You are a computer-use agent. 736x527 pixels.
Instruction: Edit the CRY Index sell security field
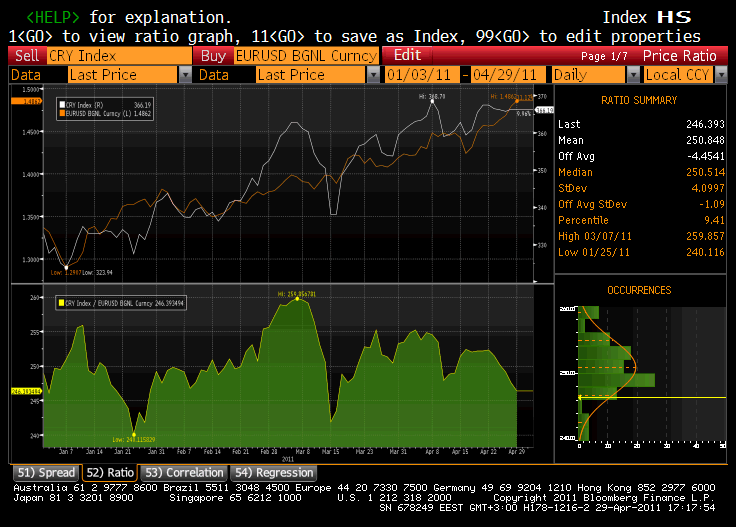point(119,56)
